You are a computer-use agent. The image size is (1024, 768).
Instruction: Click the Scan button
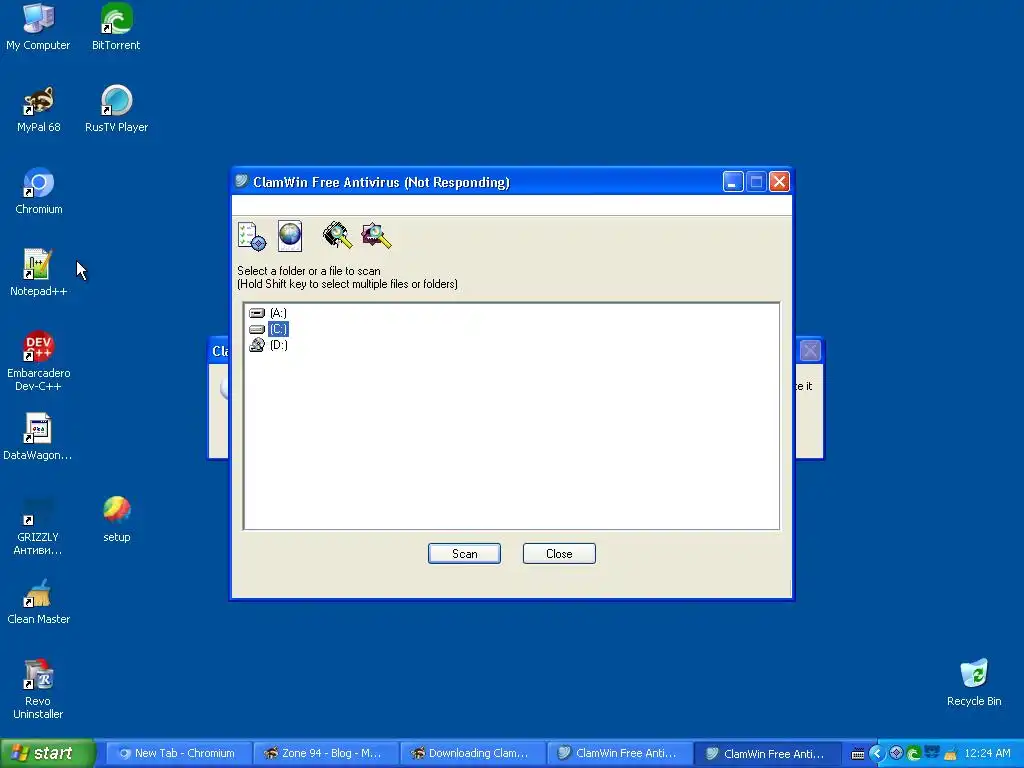(x=464, y=553)
